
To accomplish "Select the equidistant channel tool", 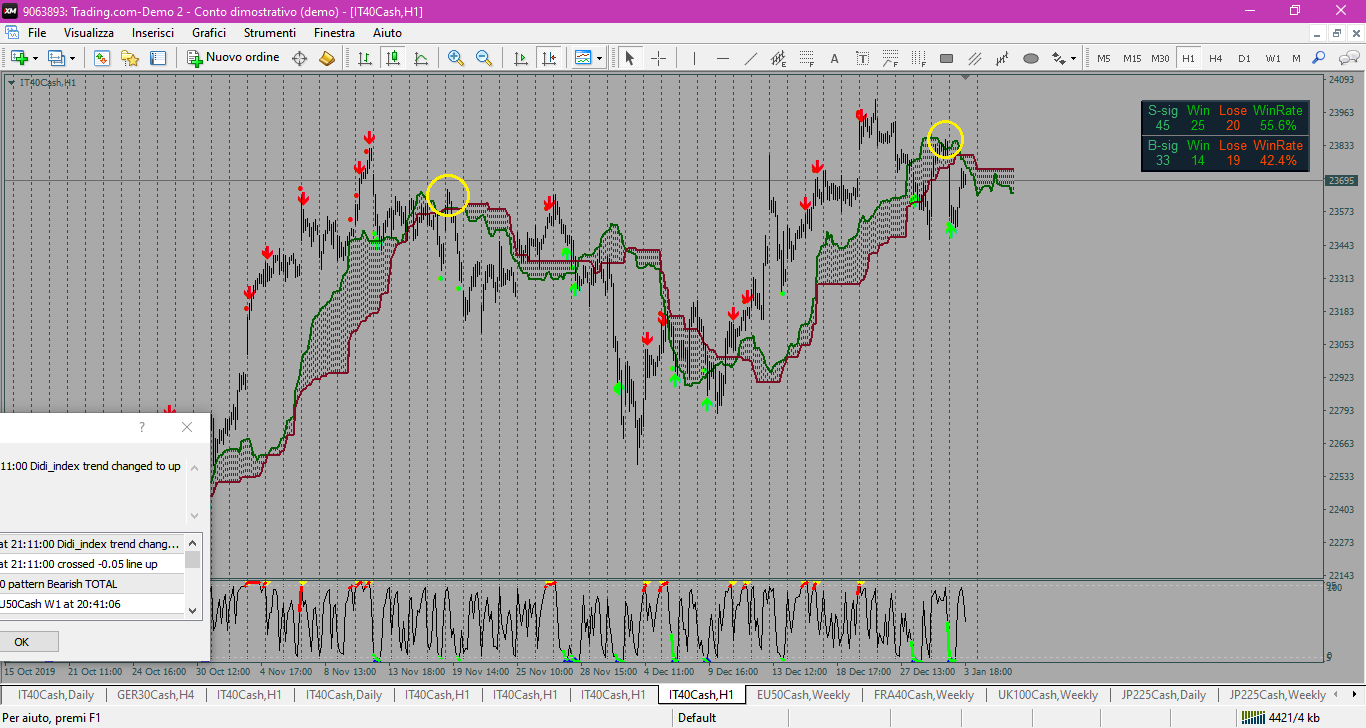I will pos(778,58).
